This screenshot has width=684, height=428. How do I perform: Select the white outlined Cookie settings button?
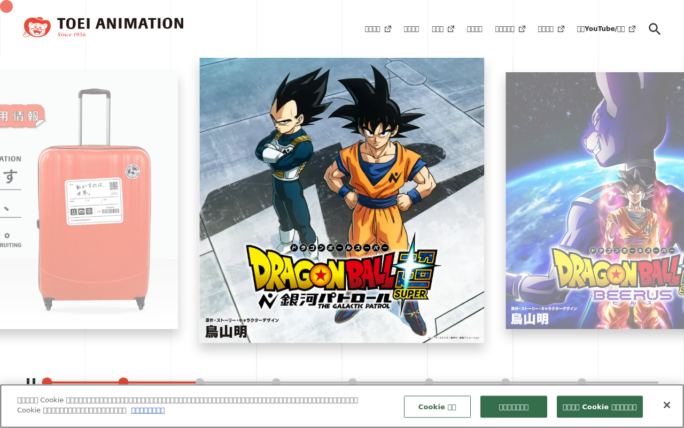[437, 407]
